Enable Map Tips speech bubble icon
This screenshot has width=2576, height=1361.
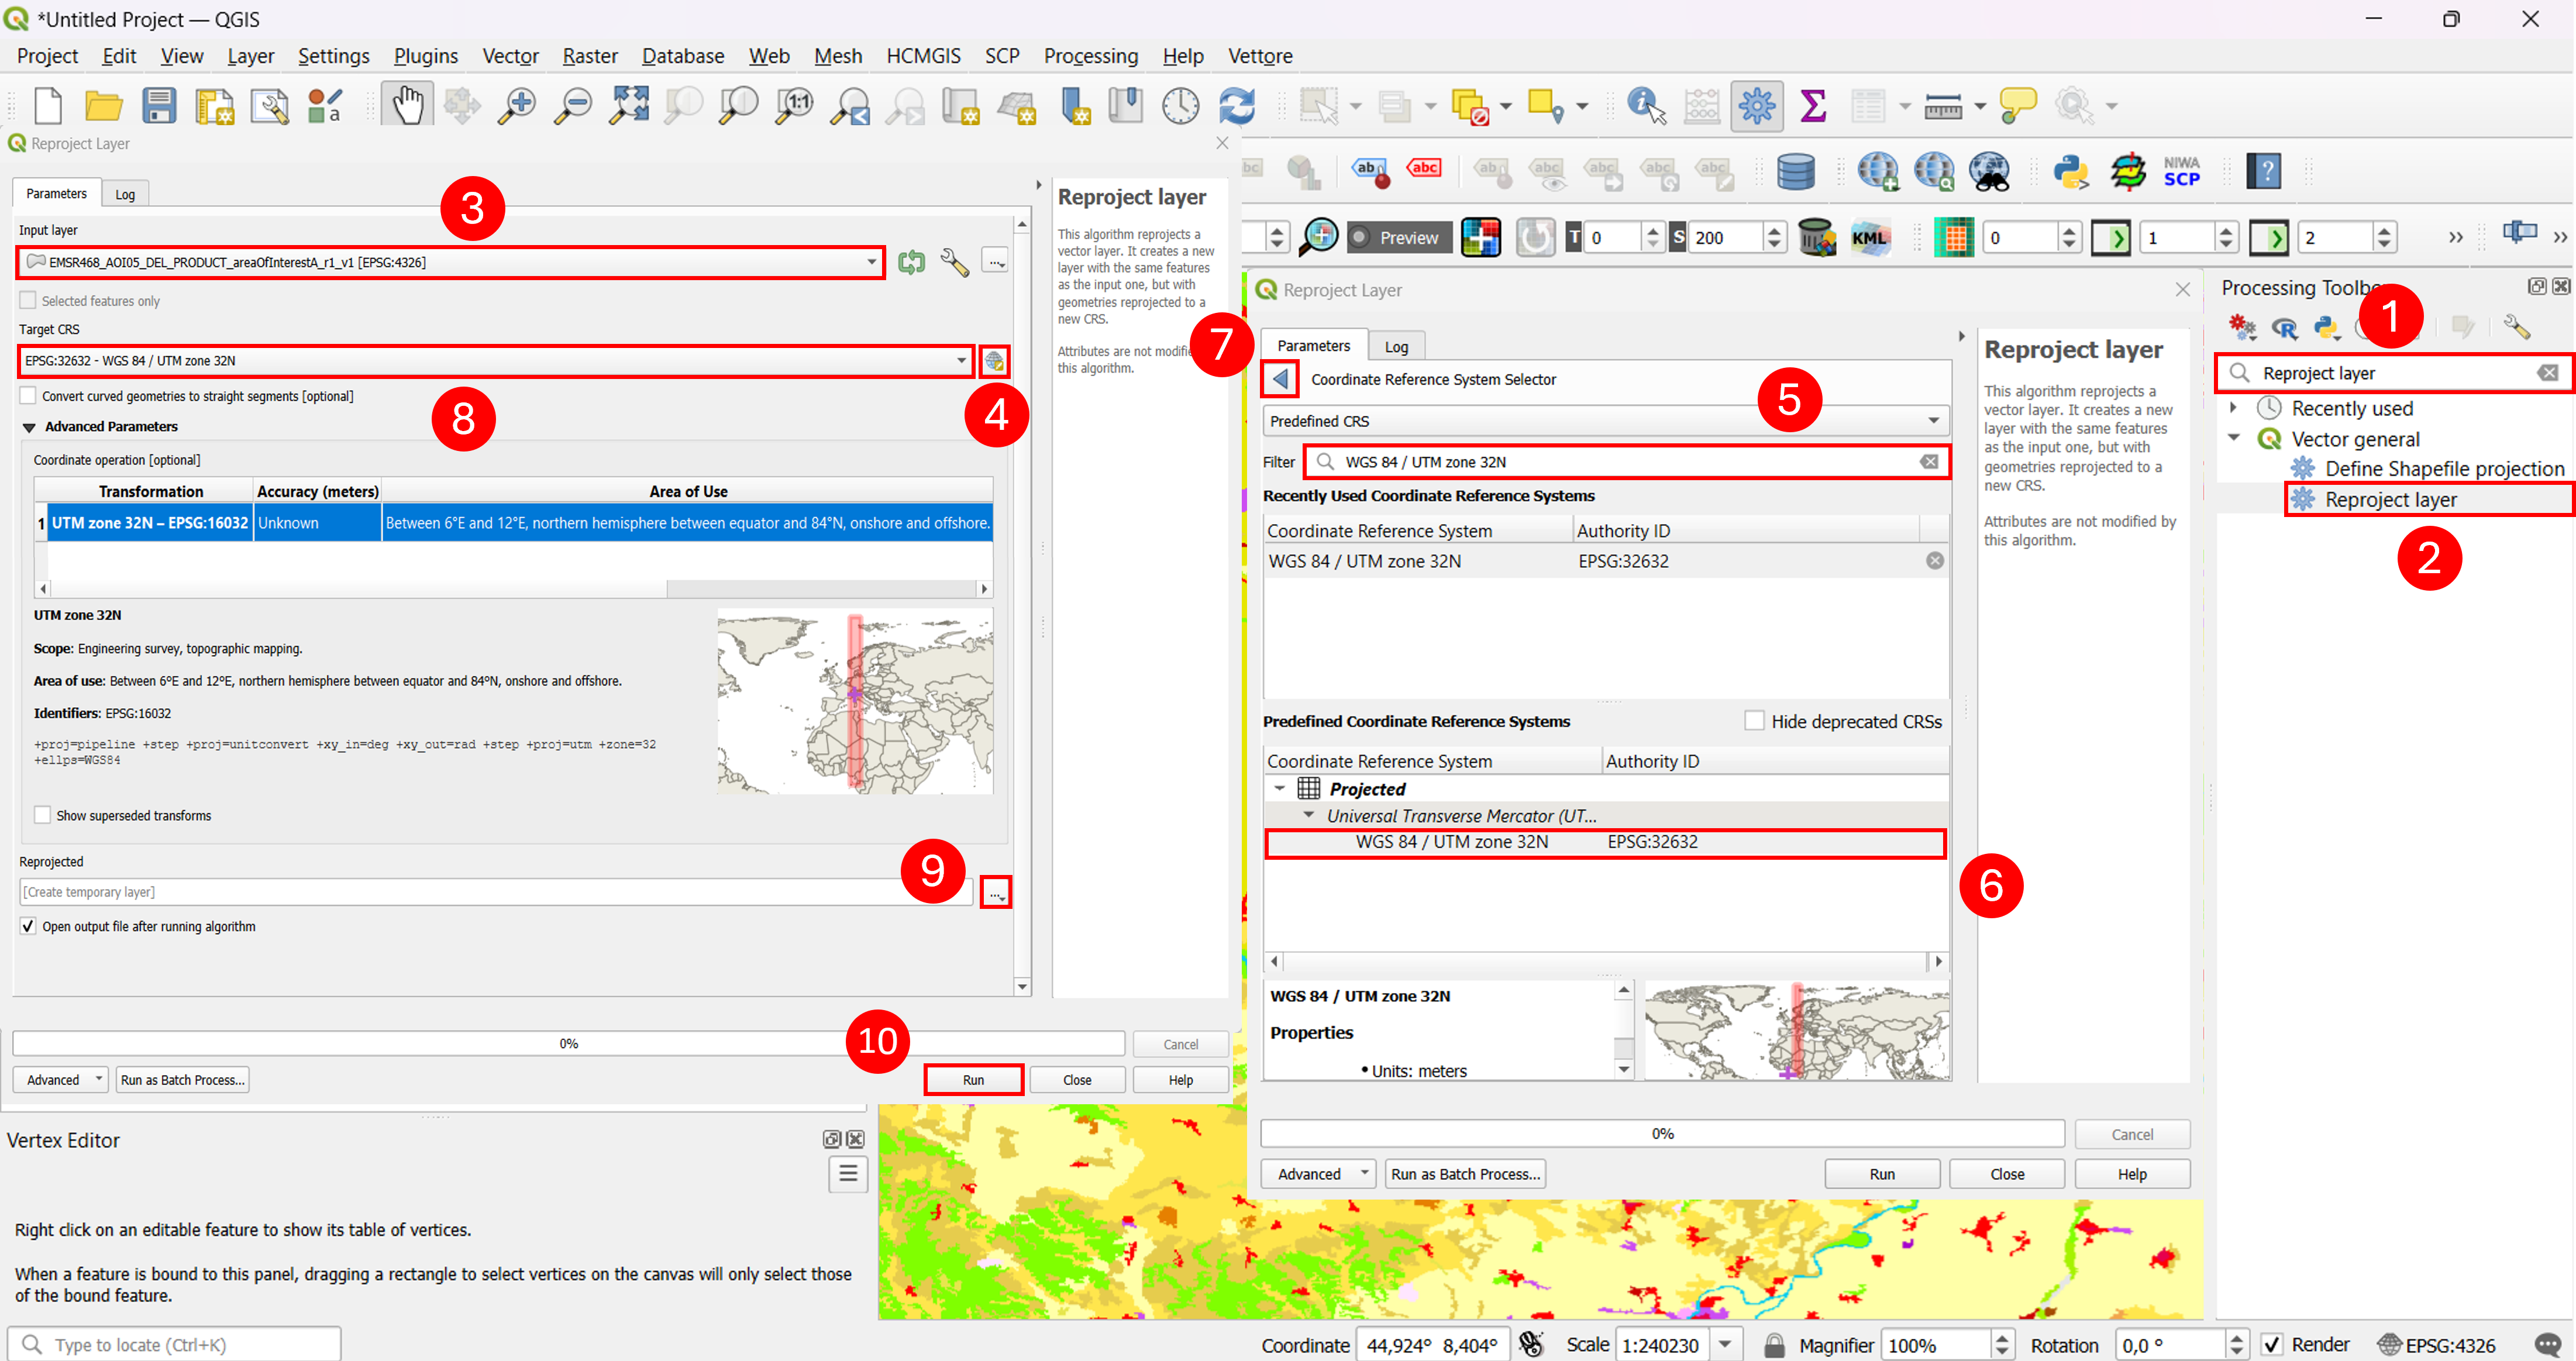point(2017,105)
